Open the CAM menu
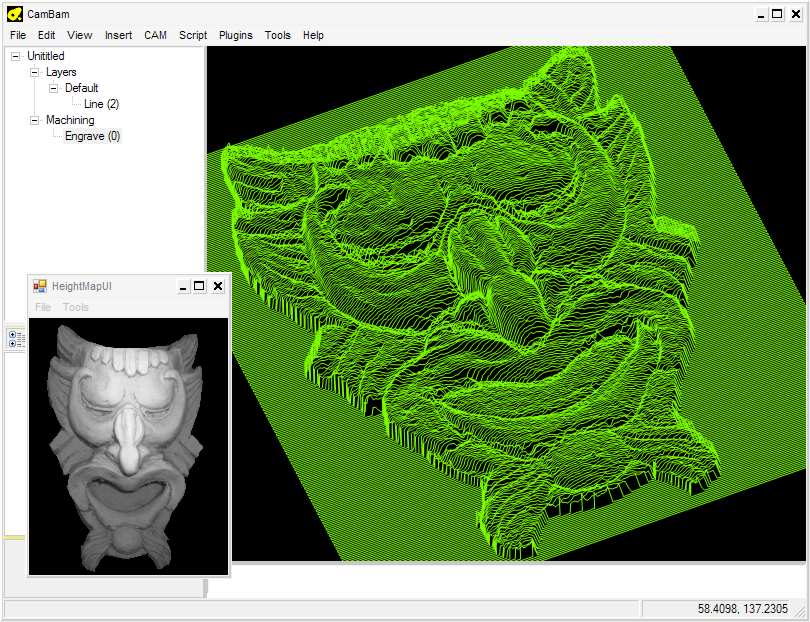 click(x=155, y=35)
